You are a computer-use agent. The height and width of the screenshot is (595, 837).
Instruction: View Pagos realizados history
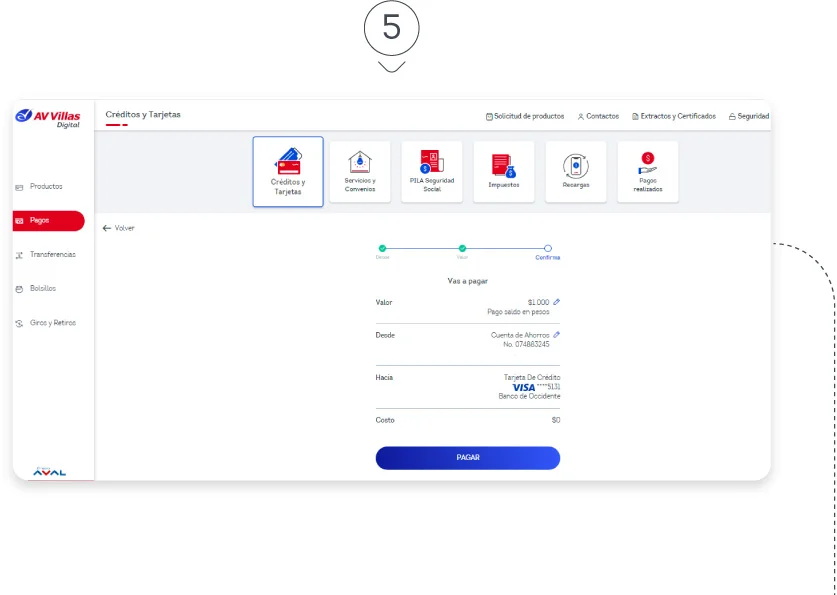coord(648,171)
